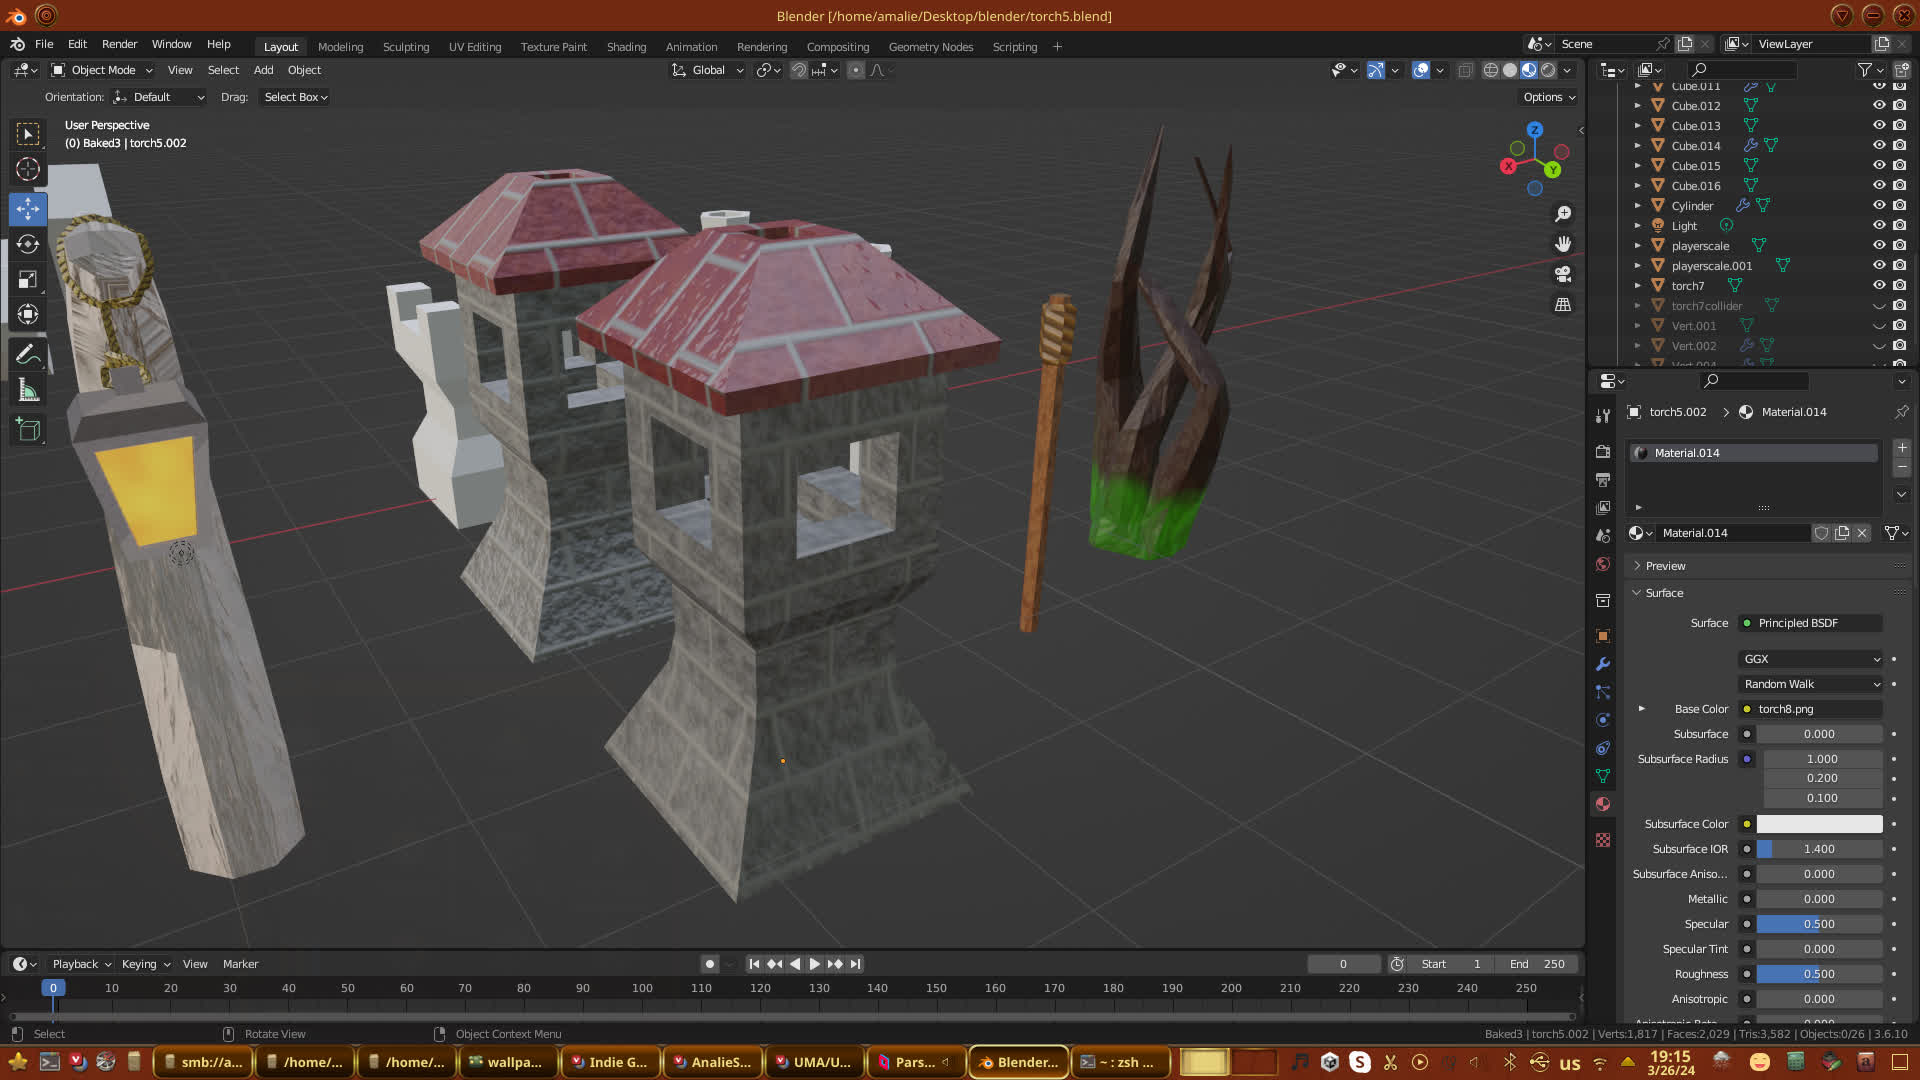Click the play animation button
The image size is (1920, 1080).
coord(814,964)
